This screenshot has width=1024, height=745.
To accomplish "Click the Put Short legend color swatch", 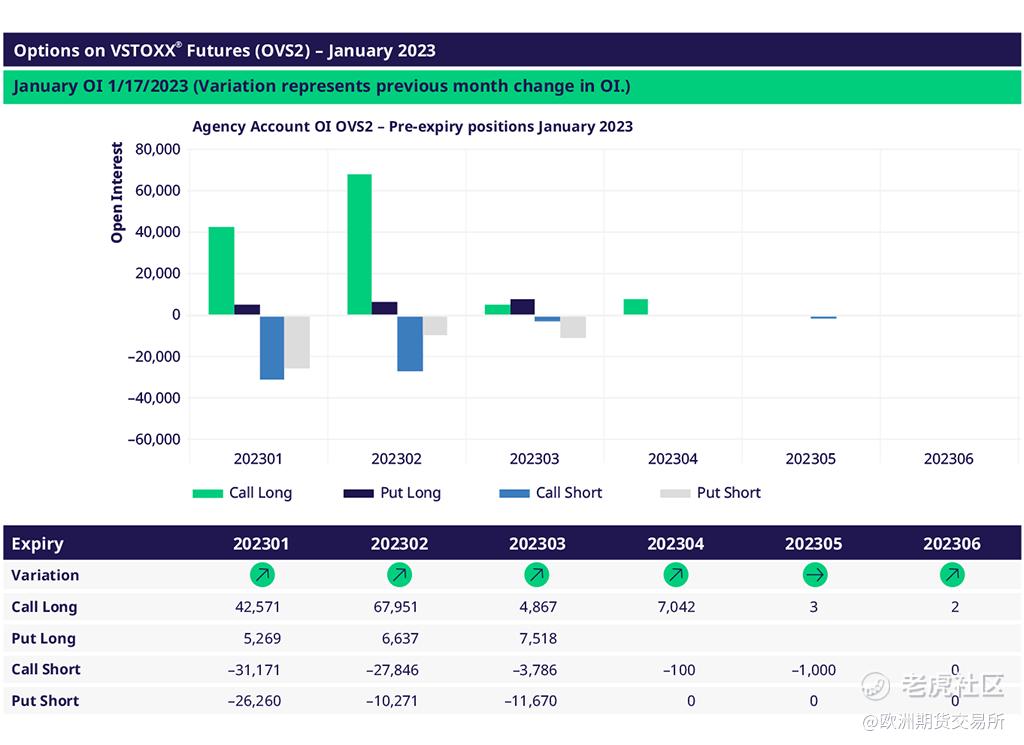I will coord(676,493).
